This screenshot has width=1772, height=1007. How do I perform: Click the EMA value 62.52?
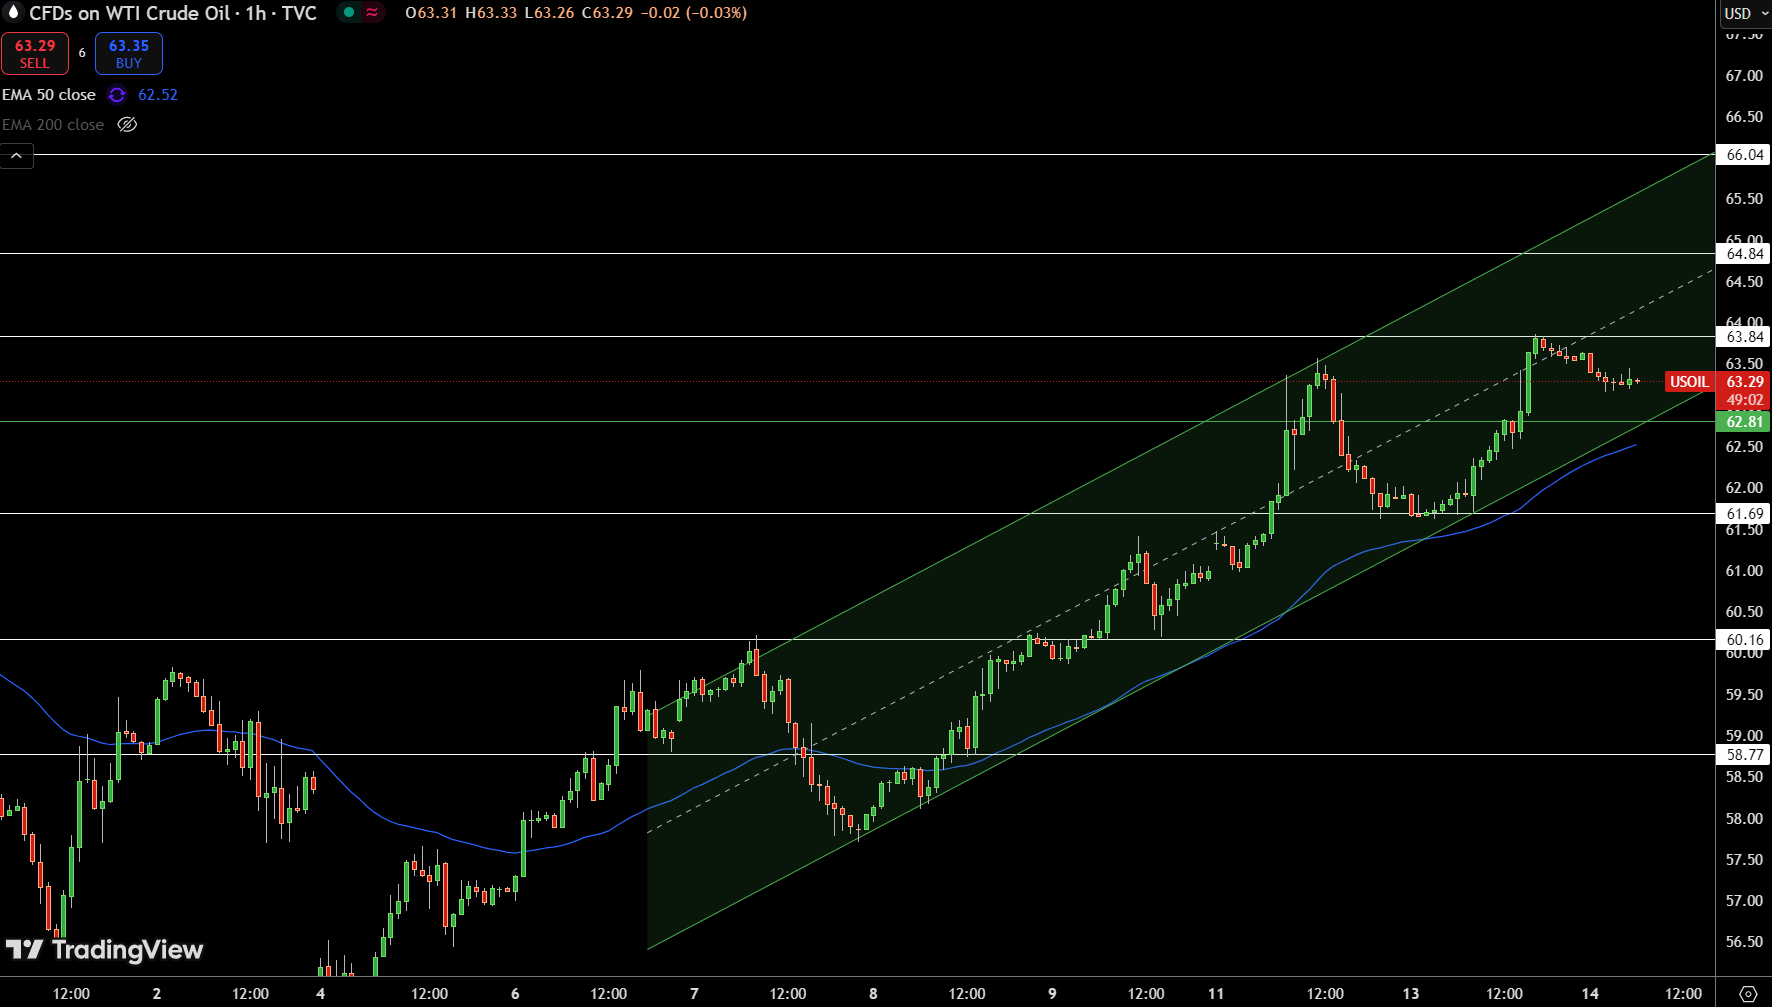coord(158,95)
